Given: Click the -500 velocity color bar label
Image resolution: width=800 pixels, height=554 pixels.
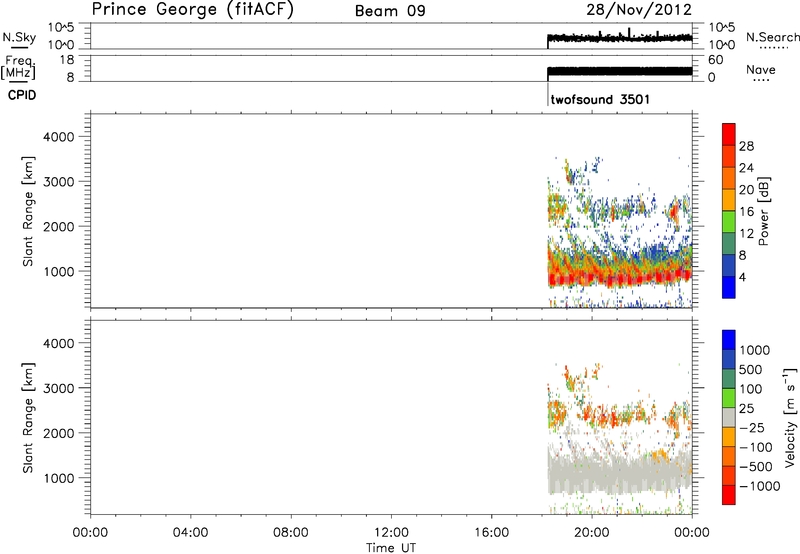Looking at the screenshot, I should [x=756, y=467].
